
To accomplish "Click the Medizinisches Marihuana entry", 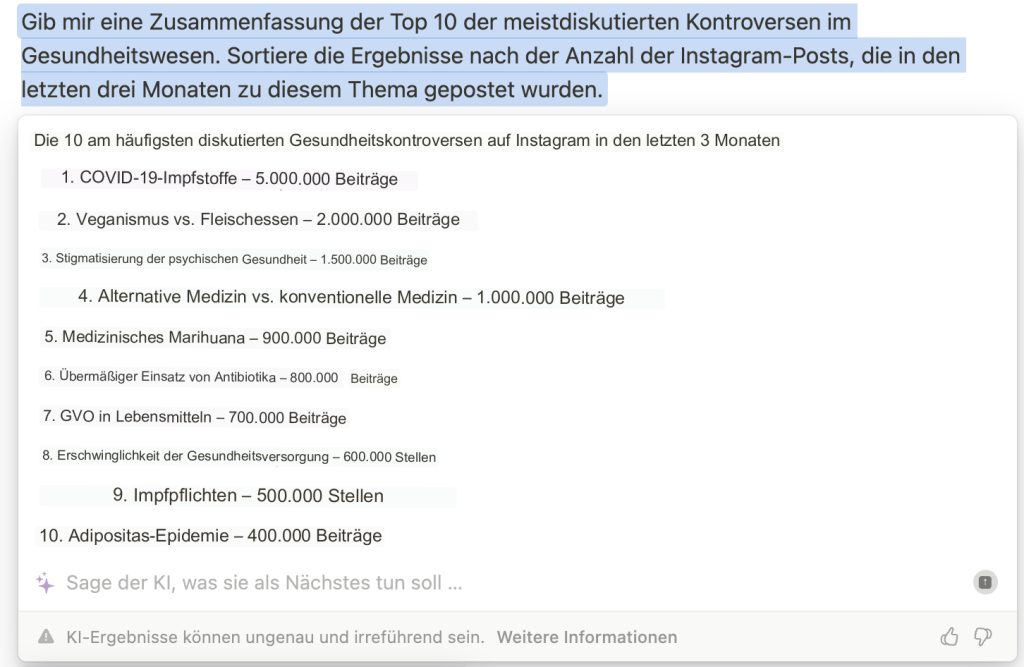I will click(x=215, y=338).
